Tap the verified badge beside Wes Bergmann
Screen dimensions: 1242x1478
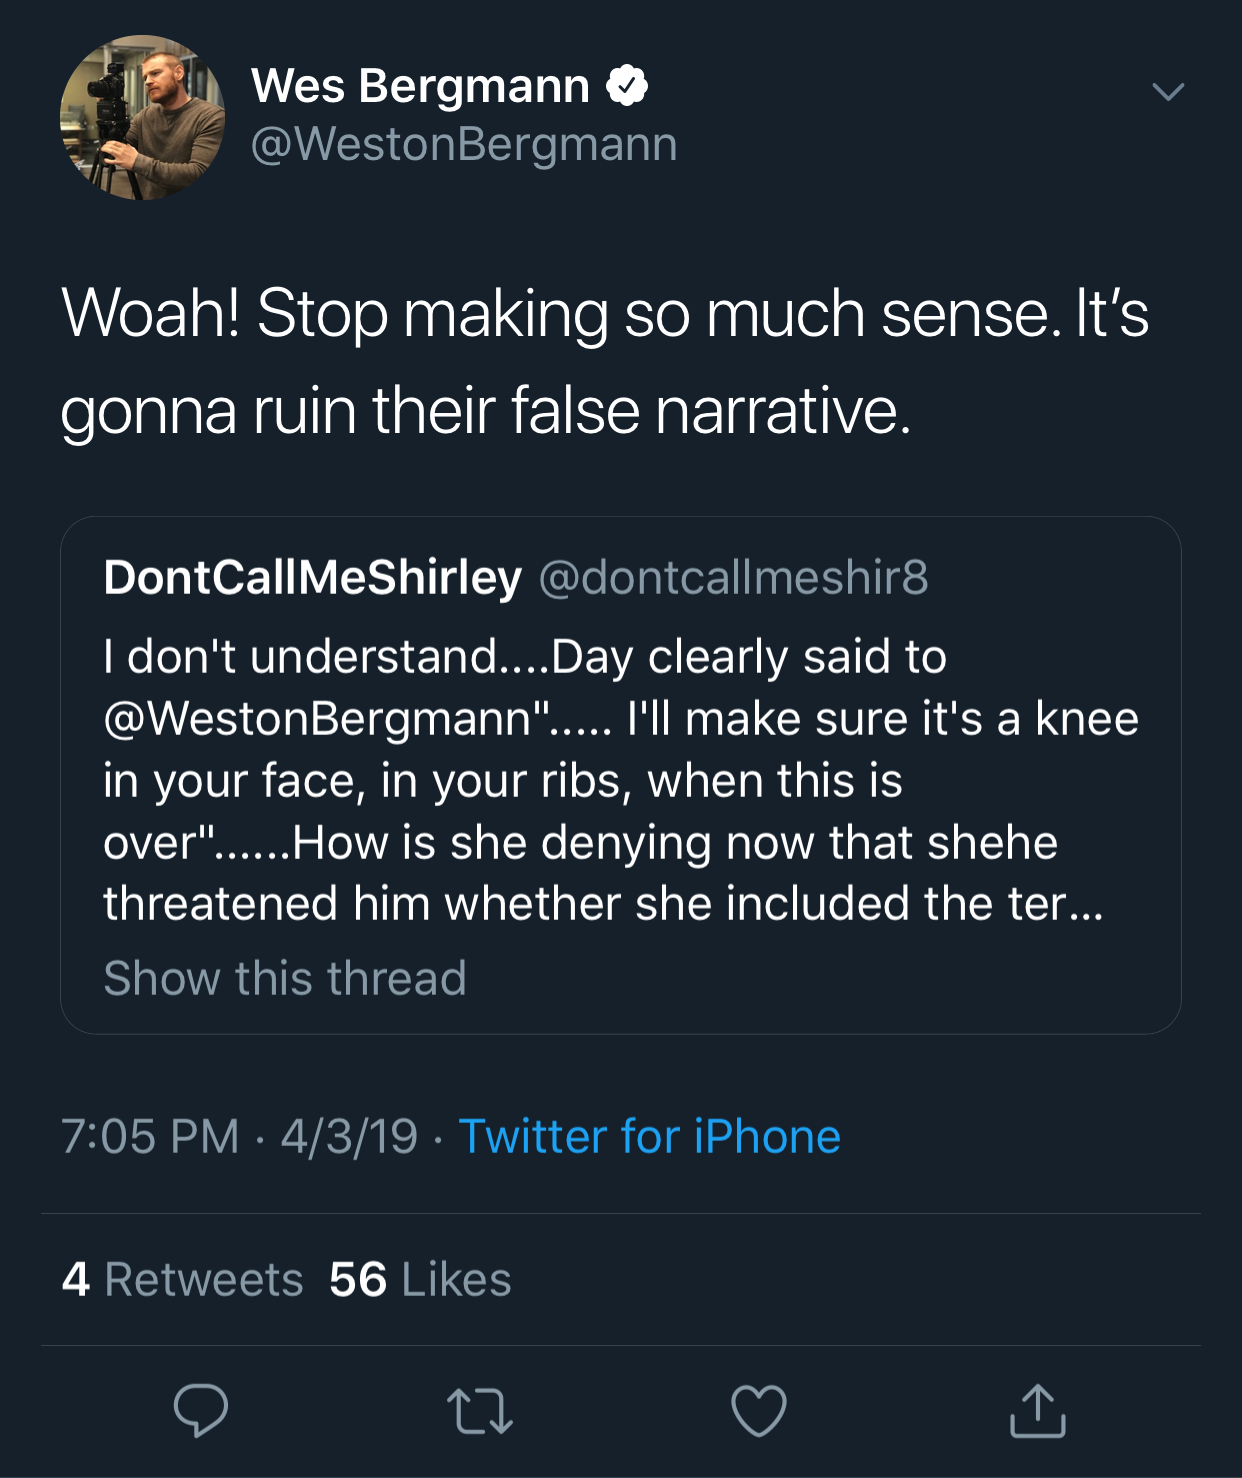click(x=627, y=86)
